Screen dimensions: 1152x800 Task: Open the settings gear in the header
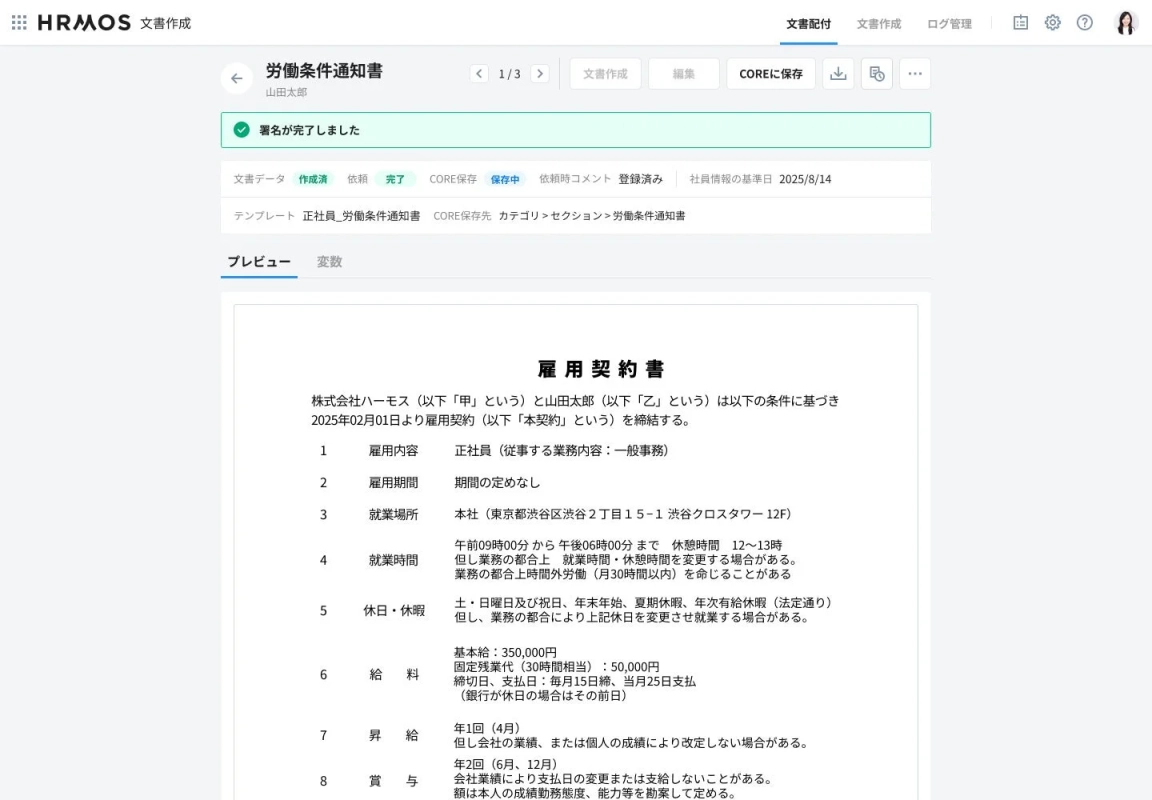[x=1052, y=22]
